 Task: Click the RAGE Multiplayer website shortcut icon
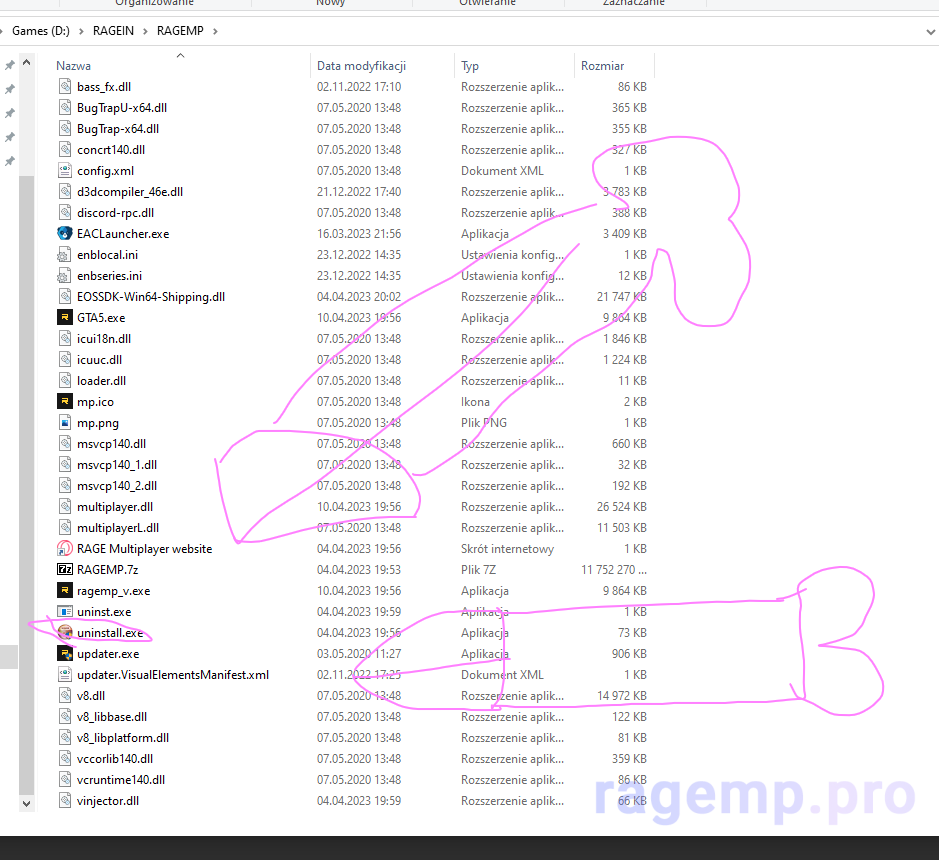tap(66, 549)
